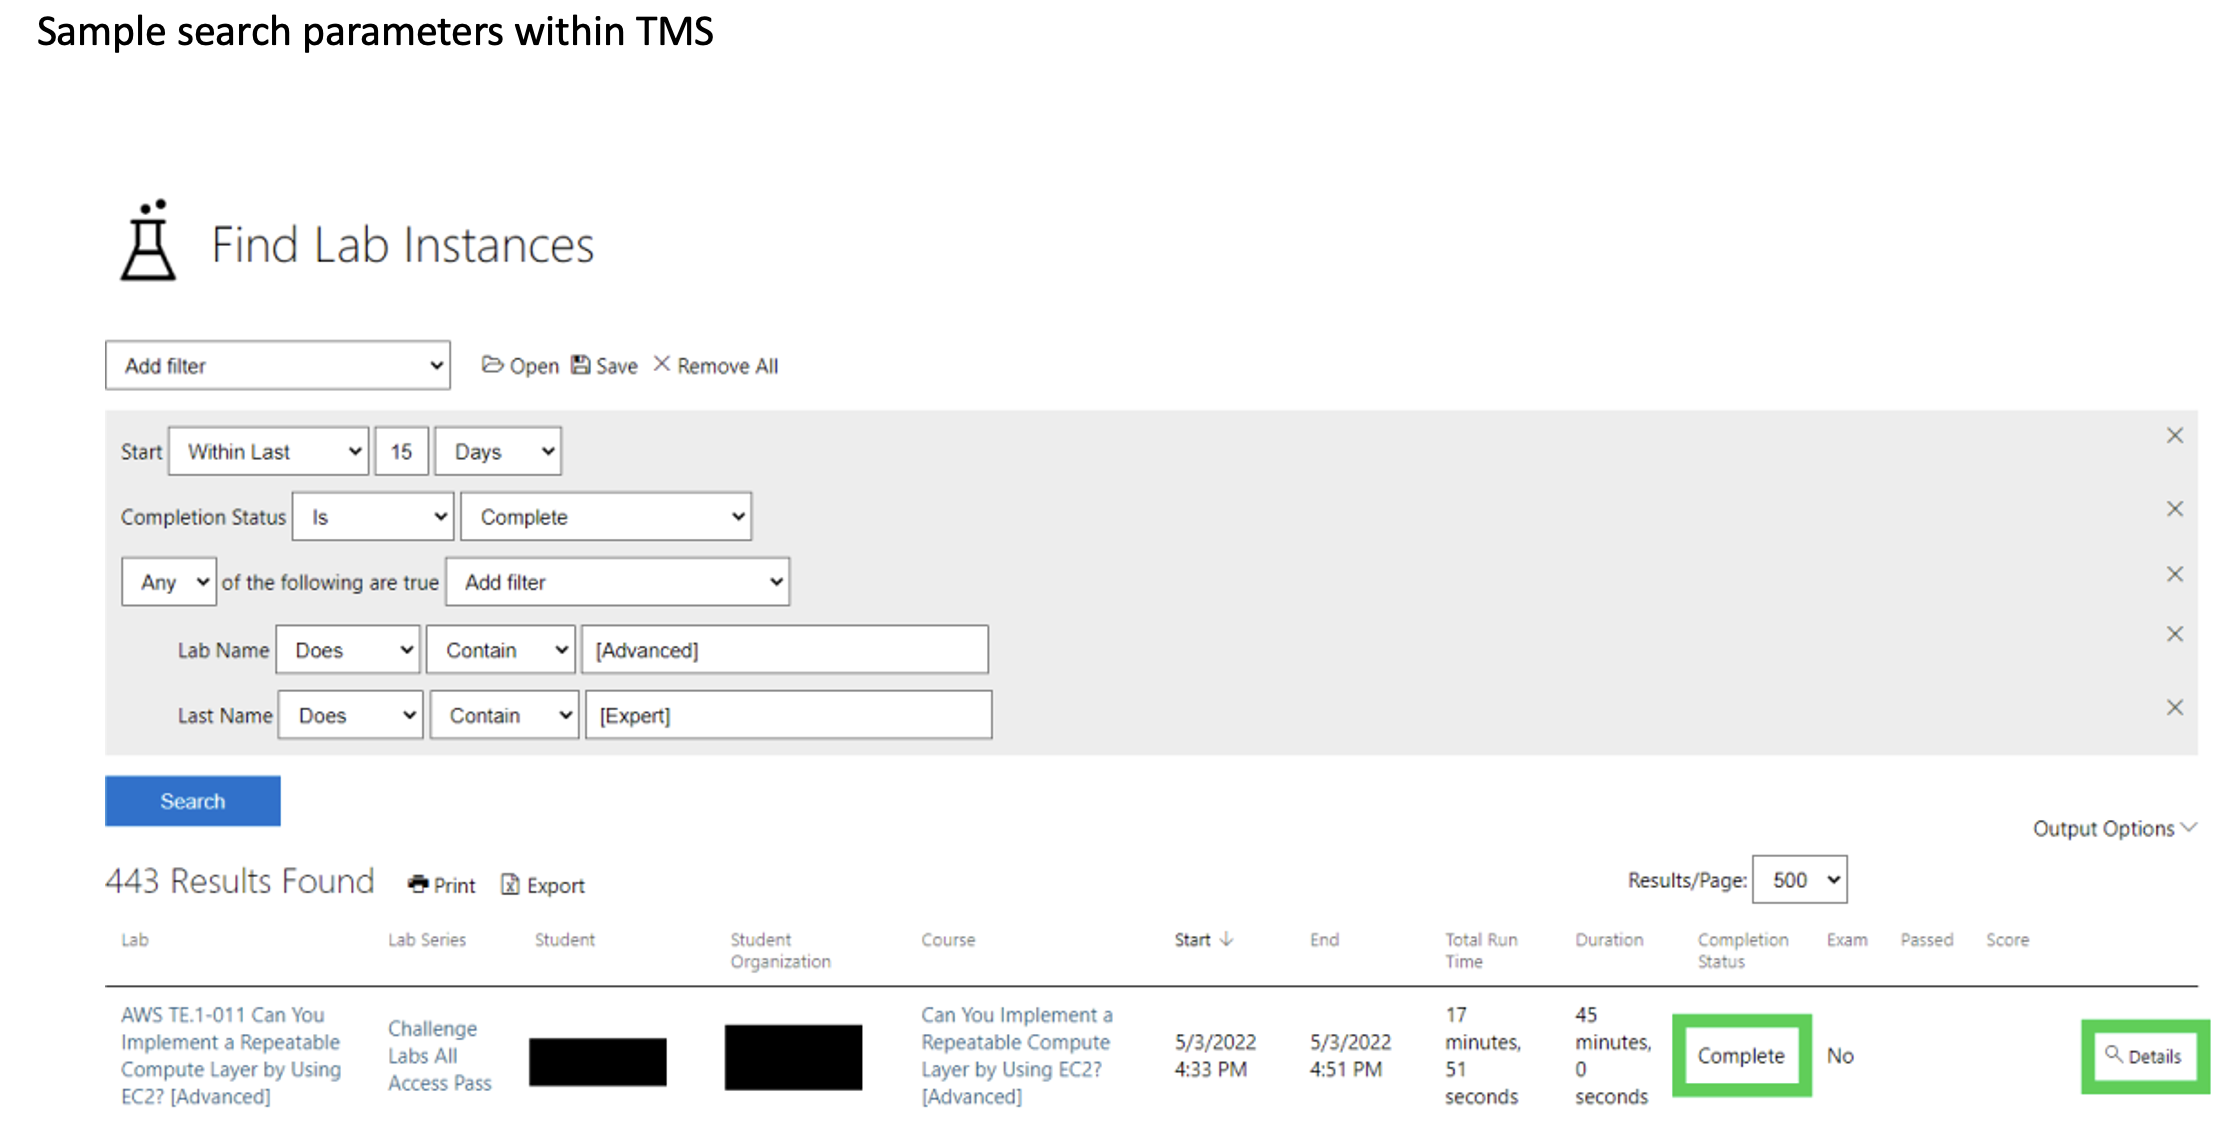Image resolution: width=2234 pixels, height=1134 pixels.
Task: Change the Complete status dropdown
Action: 606,517
